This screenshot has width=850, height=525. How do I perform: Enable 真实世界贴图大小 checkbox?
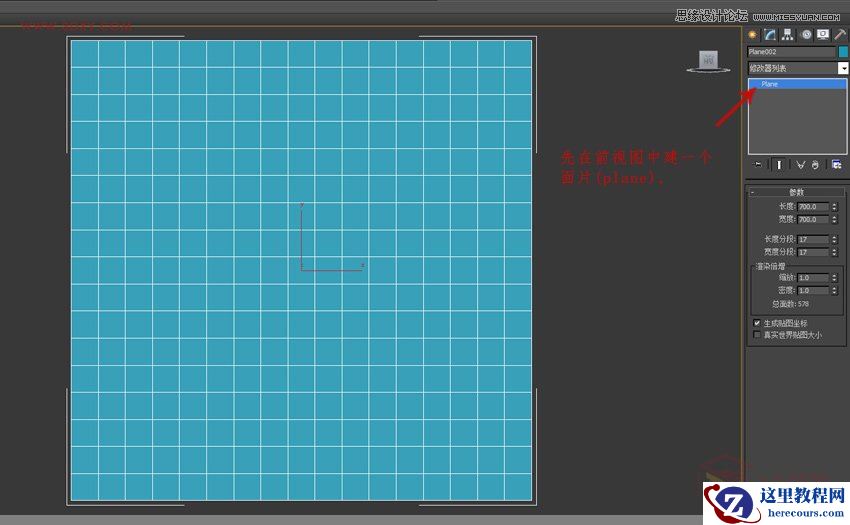757,335
